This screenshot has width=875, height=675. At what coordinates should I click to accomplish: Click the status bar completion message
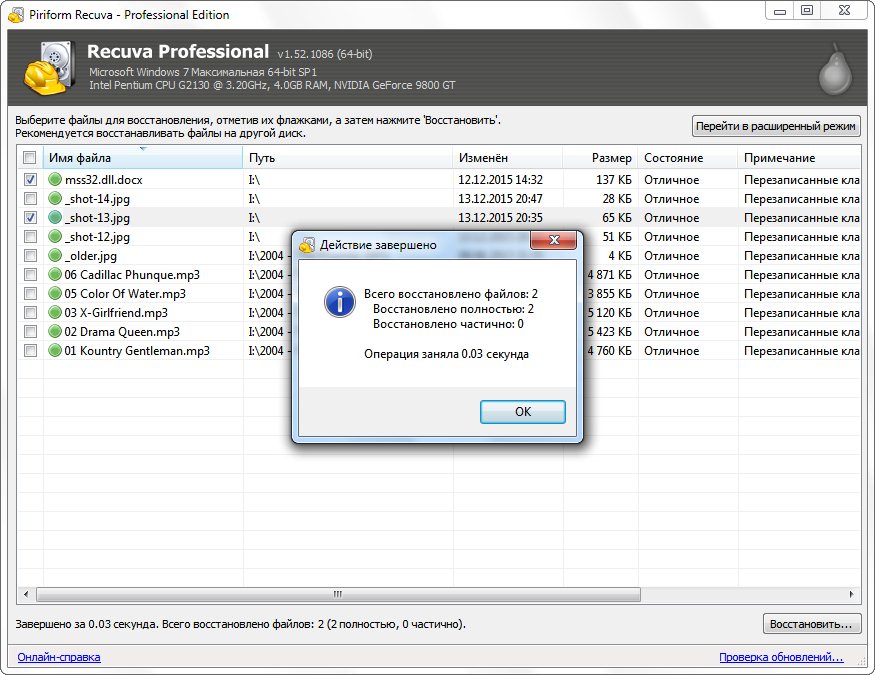[241, 624]
